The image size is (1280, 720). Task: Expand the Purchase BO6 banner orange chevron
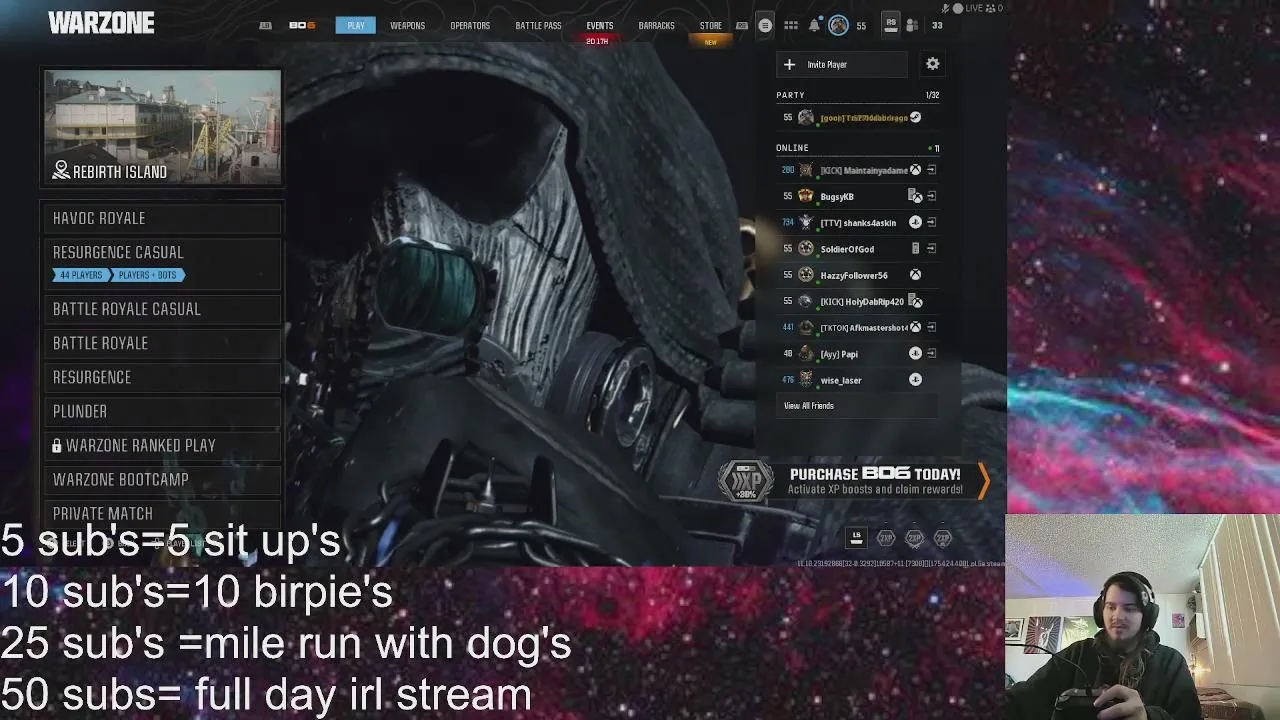[x=984, y=481]
